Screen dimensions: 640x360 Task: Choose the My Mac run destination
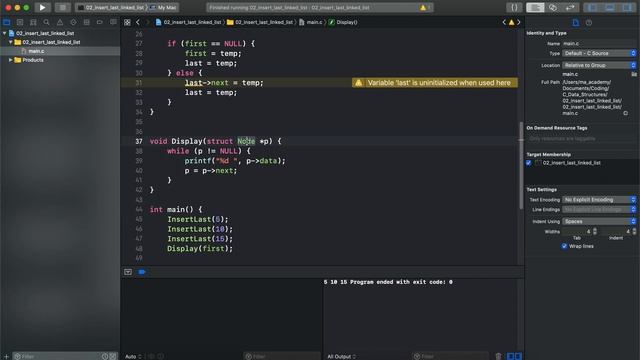tap(163, 7)
